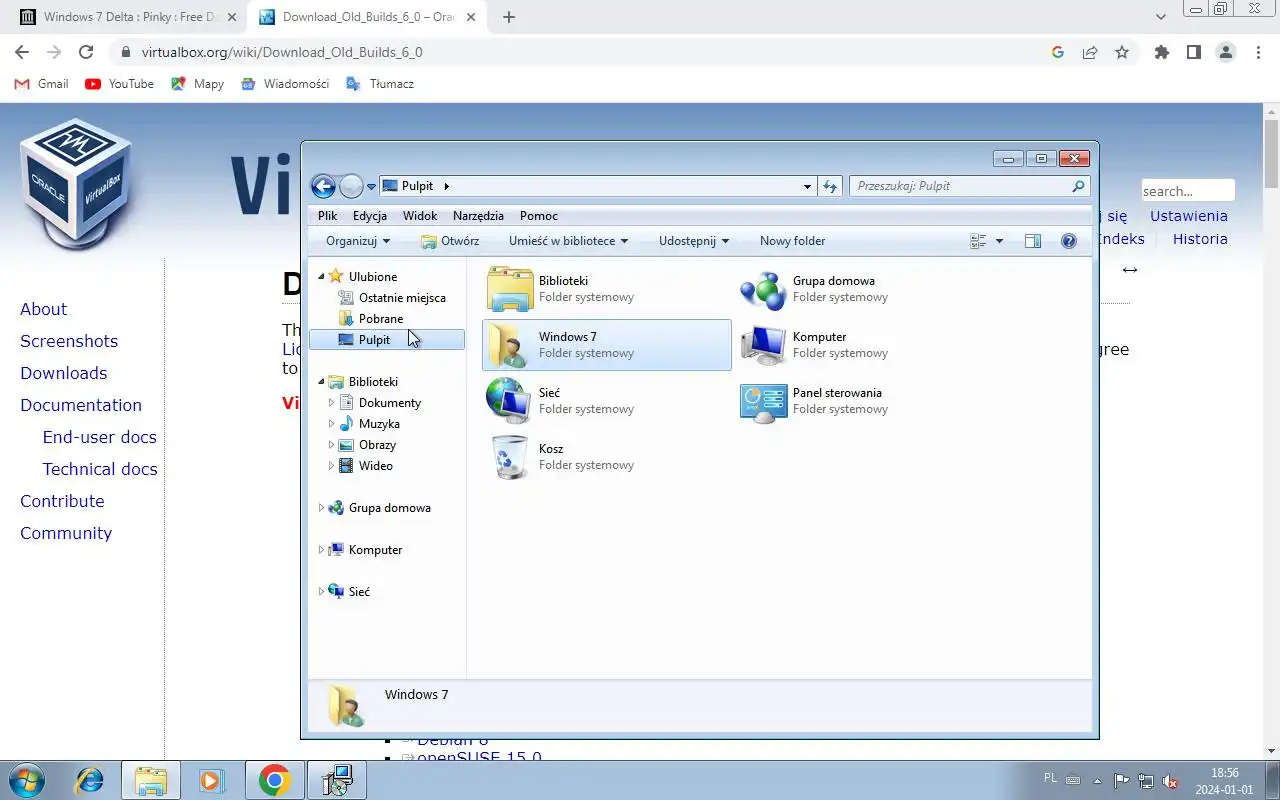Image resolution: width=1280 pixels, height=800 pixels.
Task: Open Umieść w bibliotece dropdown
Action: point(568,241)
